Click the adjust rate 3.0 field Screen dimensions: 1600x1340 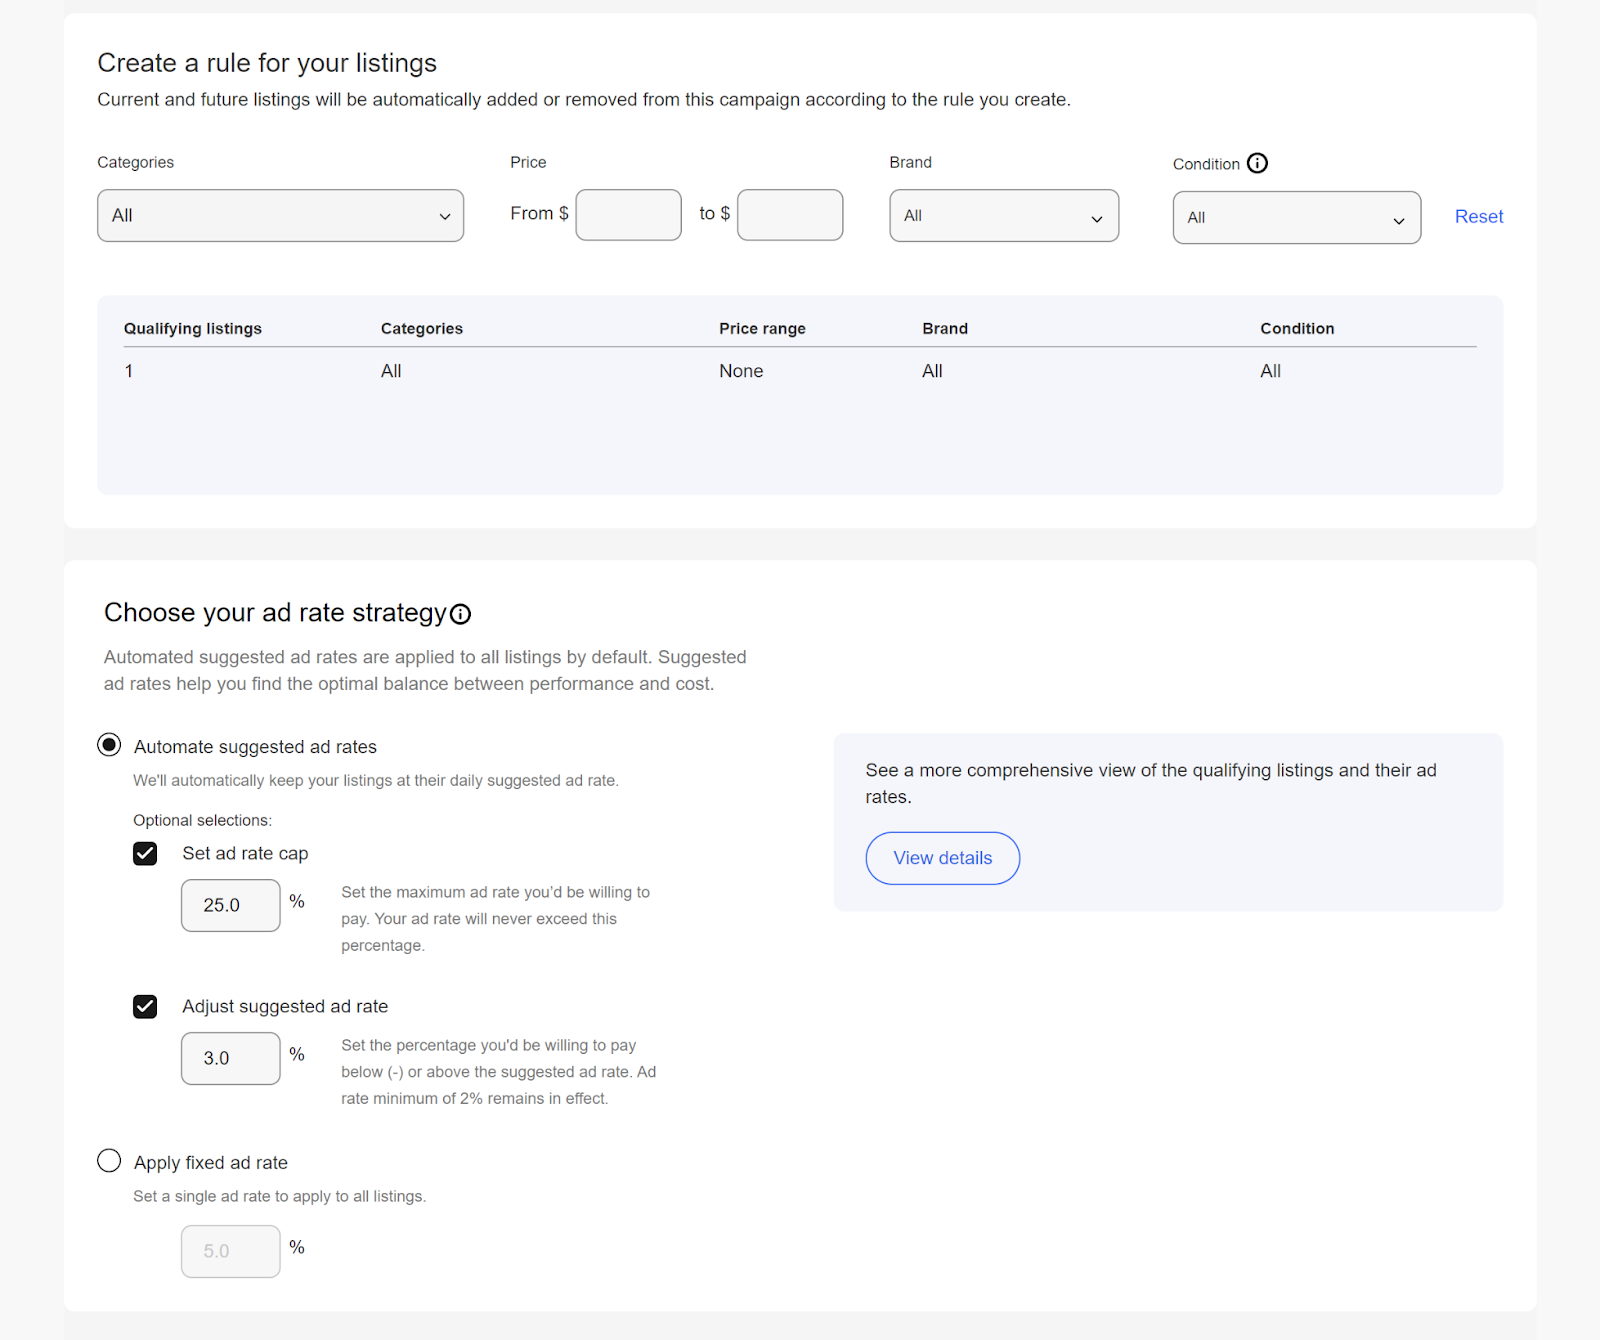click(x=230, y=1058)
